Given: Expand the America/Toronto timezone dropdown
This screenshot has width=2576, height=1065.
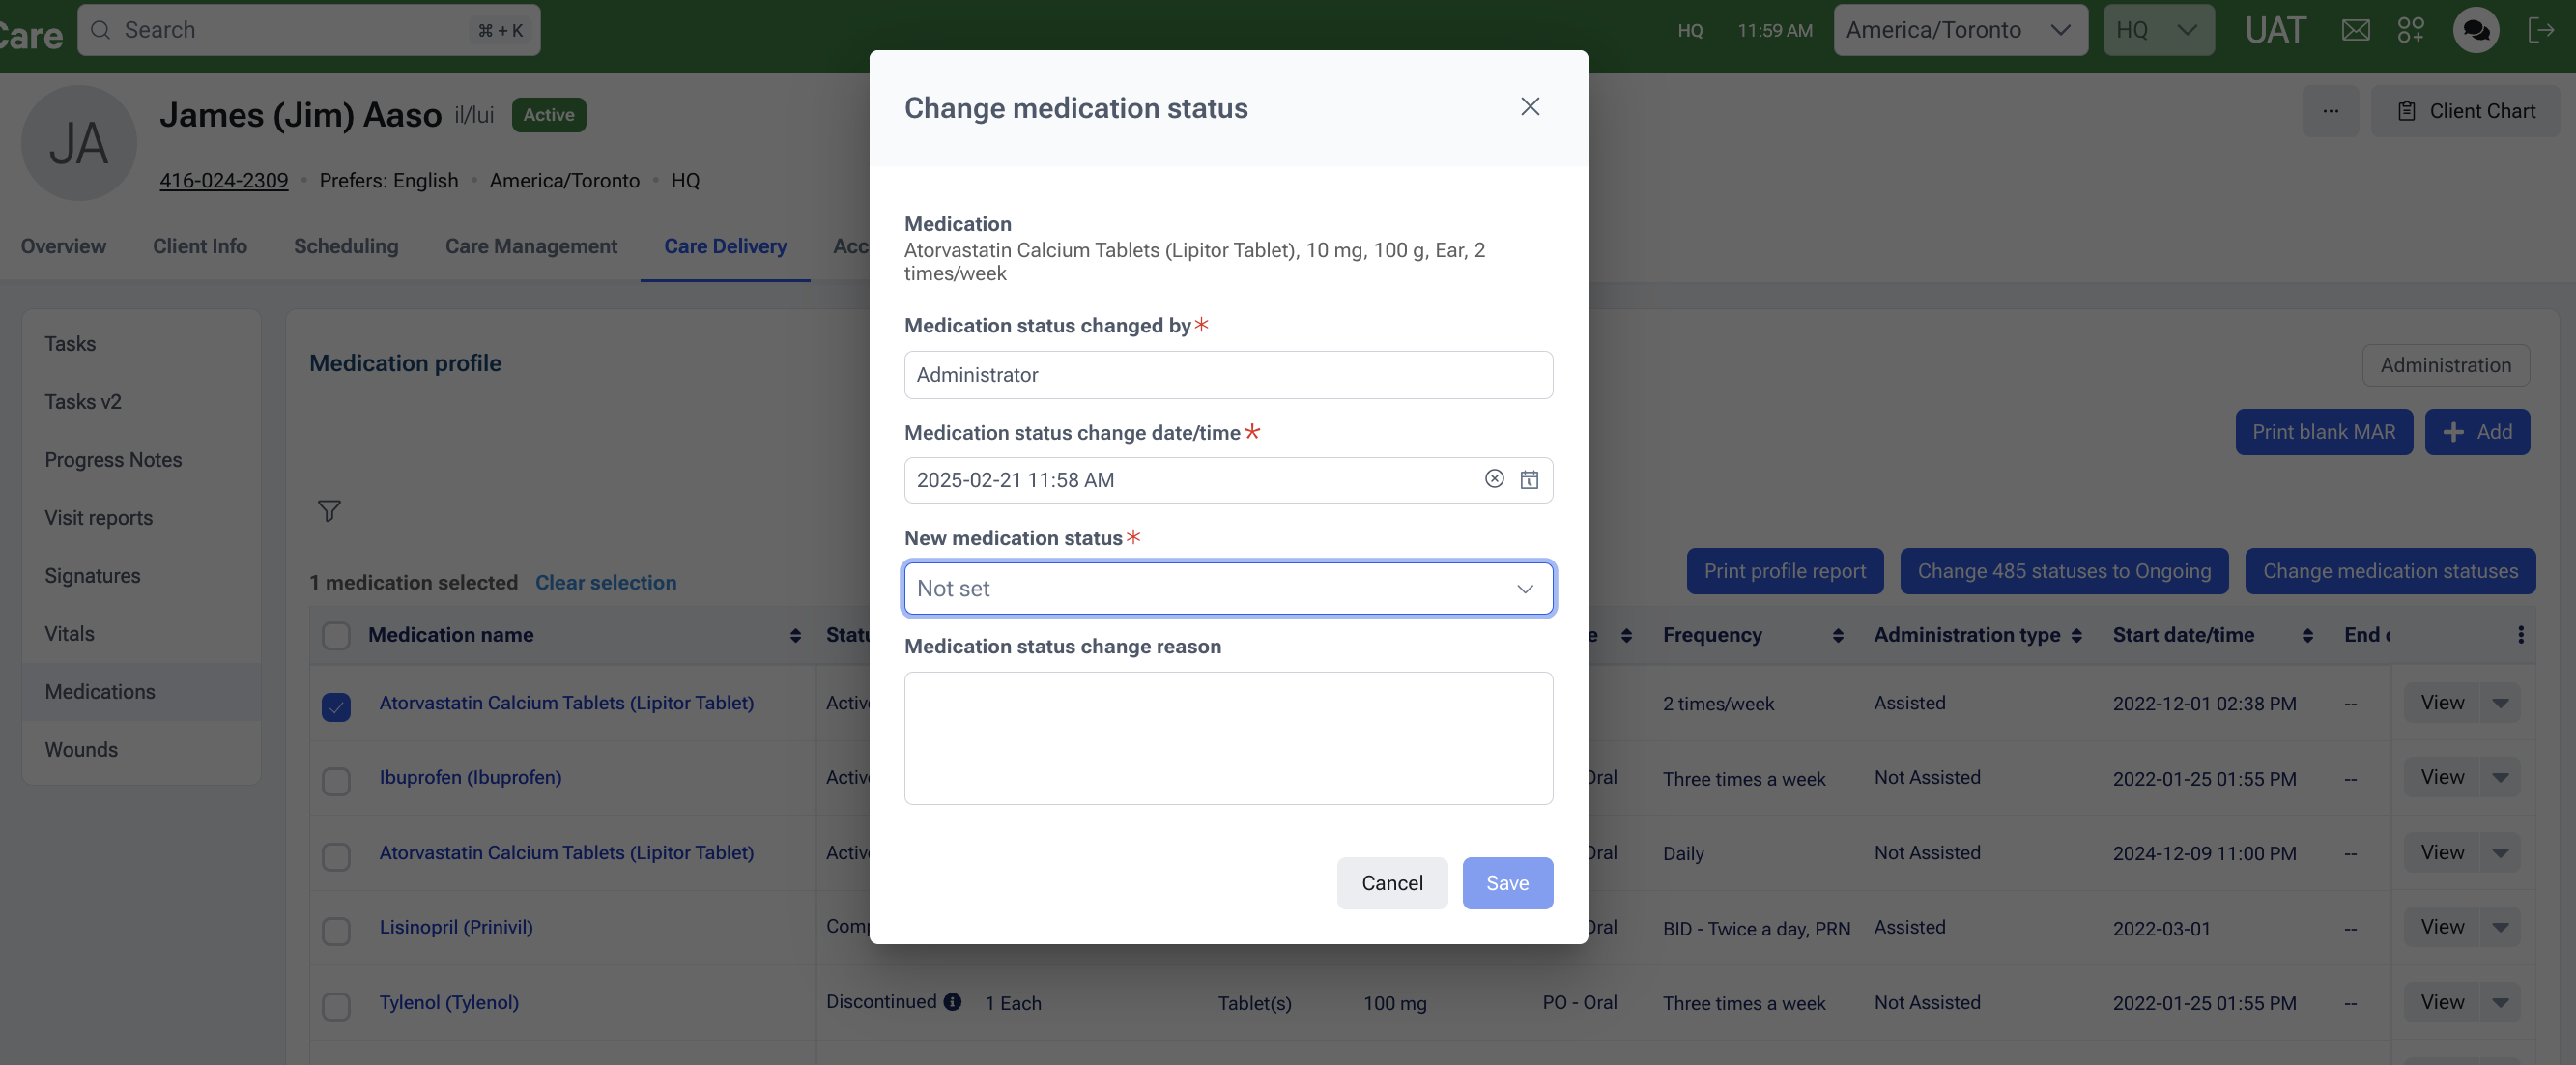Looking at the screenshot, I should tap(1959, 30).
